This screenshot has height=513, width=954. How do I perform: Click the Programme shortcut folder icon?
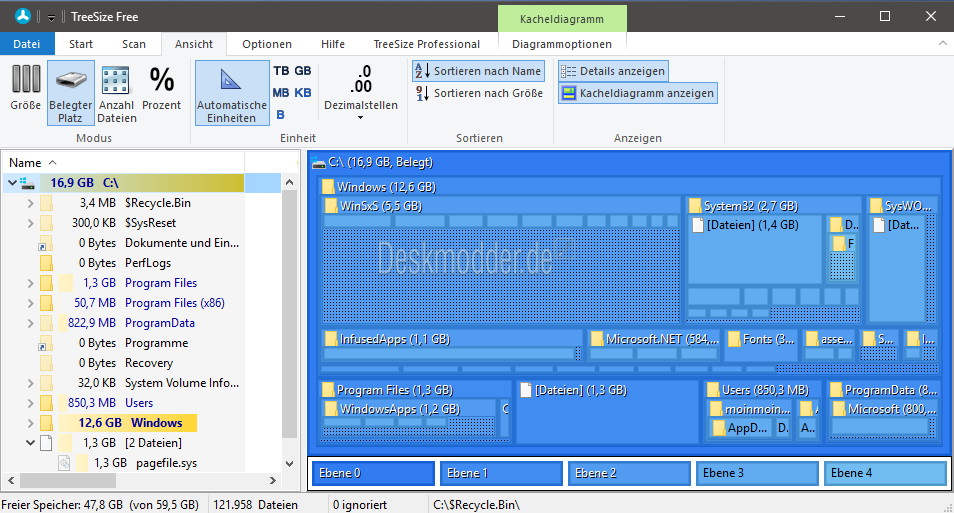pos(46,343)
